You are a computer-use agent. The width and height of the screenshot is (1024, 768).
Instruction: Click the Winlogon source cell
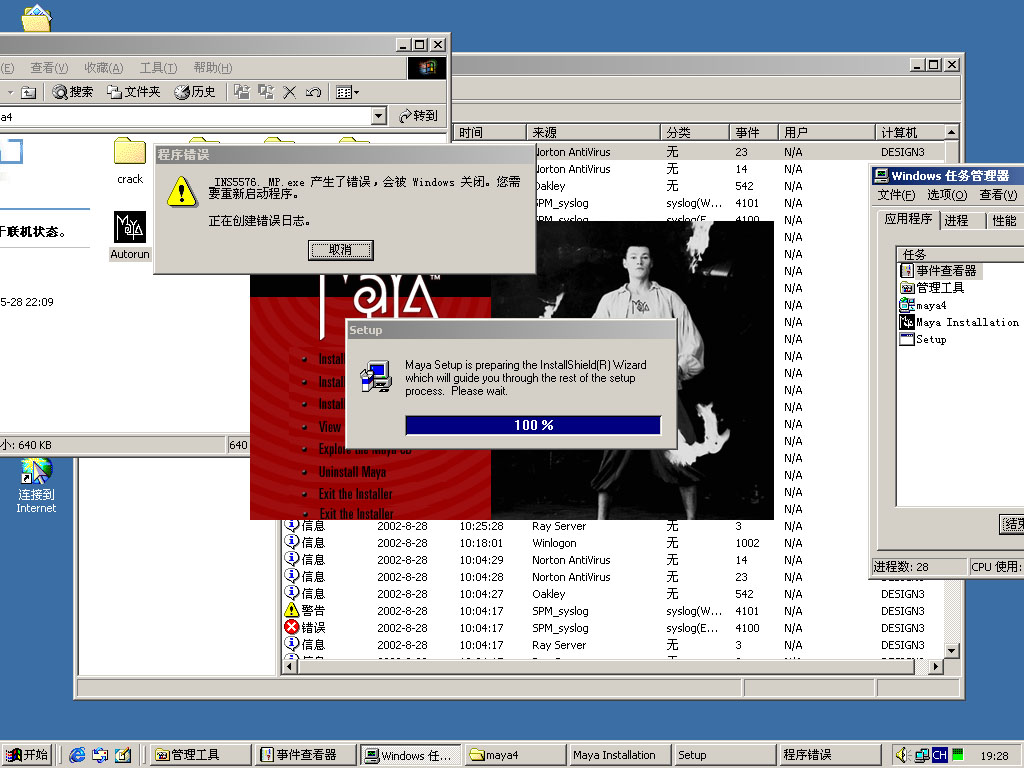click(554, 543)
